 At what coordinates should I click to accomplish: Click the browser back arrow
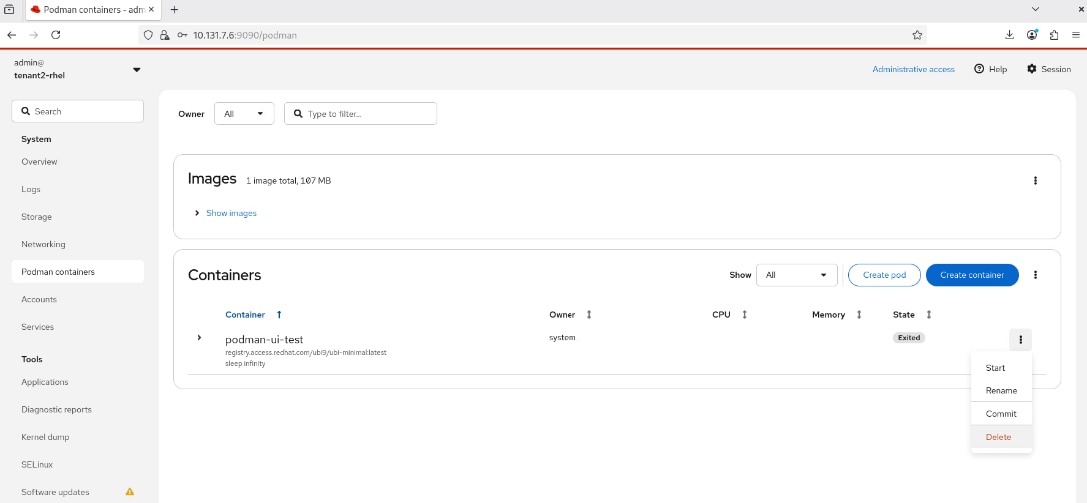click(x=12, y=35)
